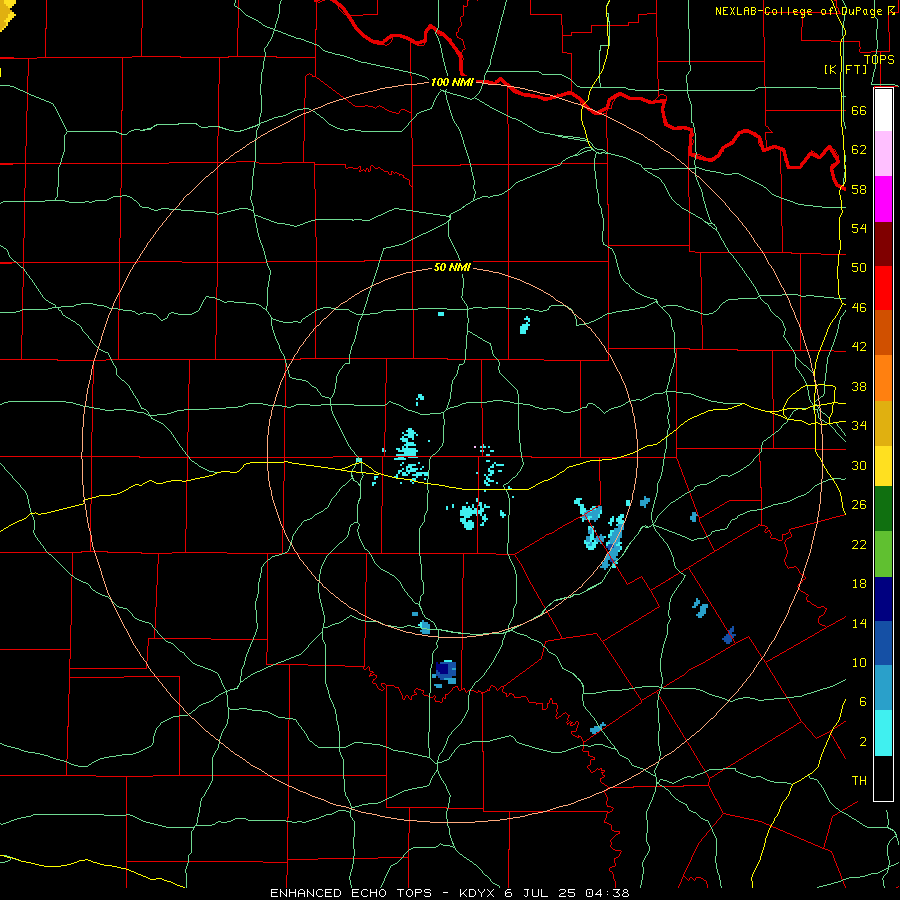Click the black TH threshold swatch
This screenshot has height=900, width=900.
click(x=883, y=778)
